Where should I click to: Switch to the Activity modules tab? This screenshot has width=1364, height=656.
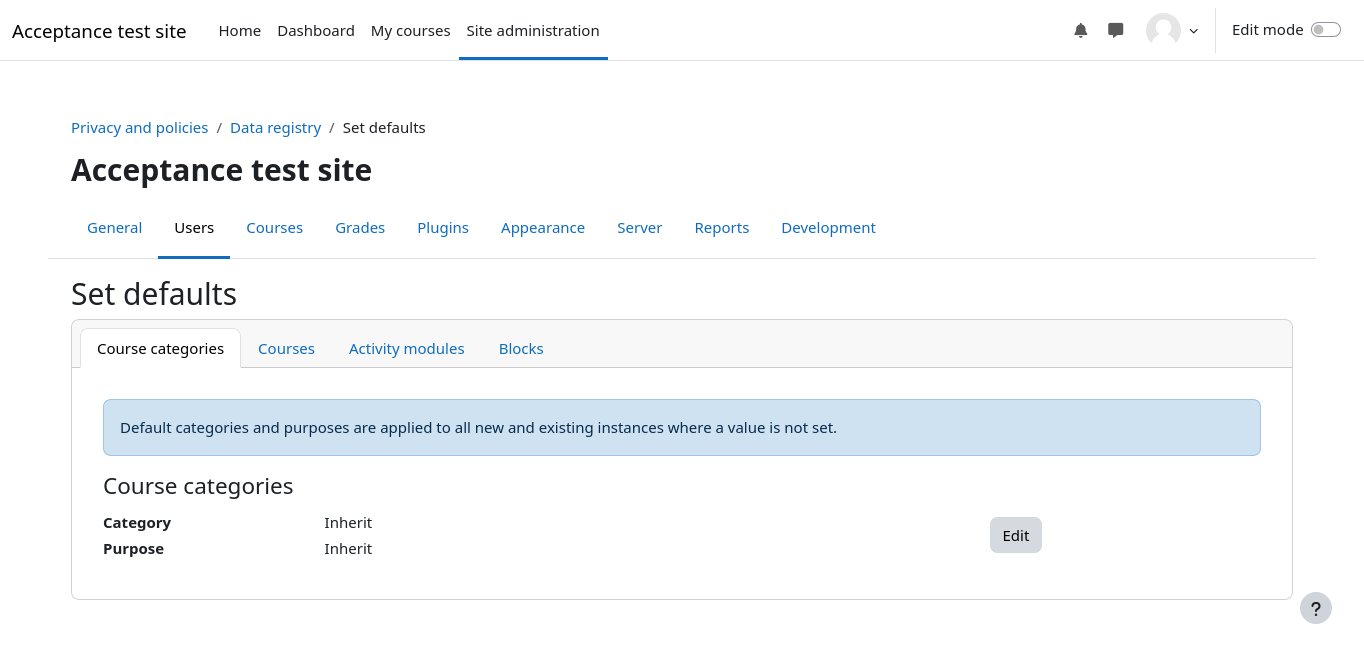[406, 349]
